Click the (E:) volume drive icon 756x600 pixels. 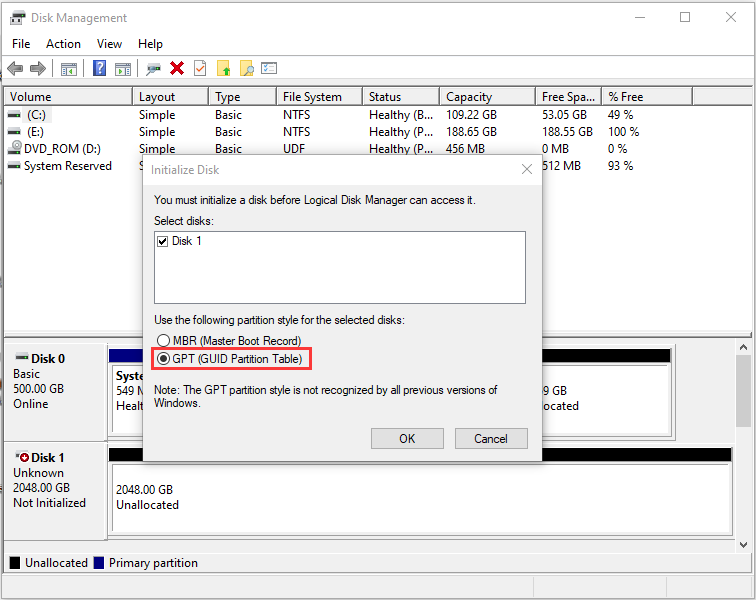[14, 132]
